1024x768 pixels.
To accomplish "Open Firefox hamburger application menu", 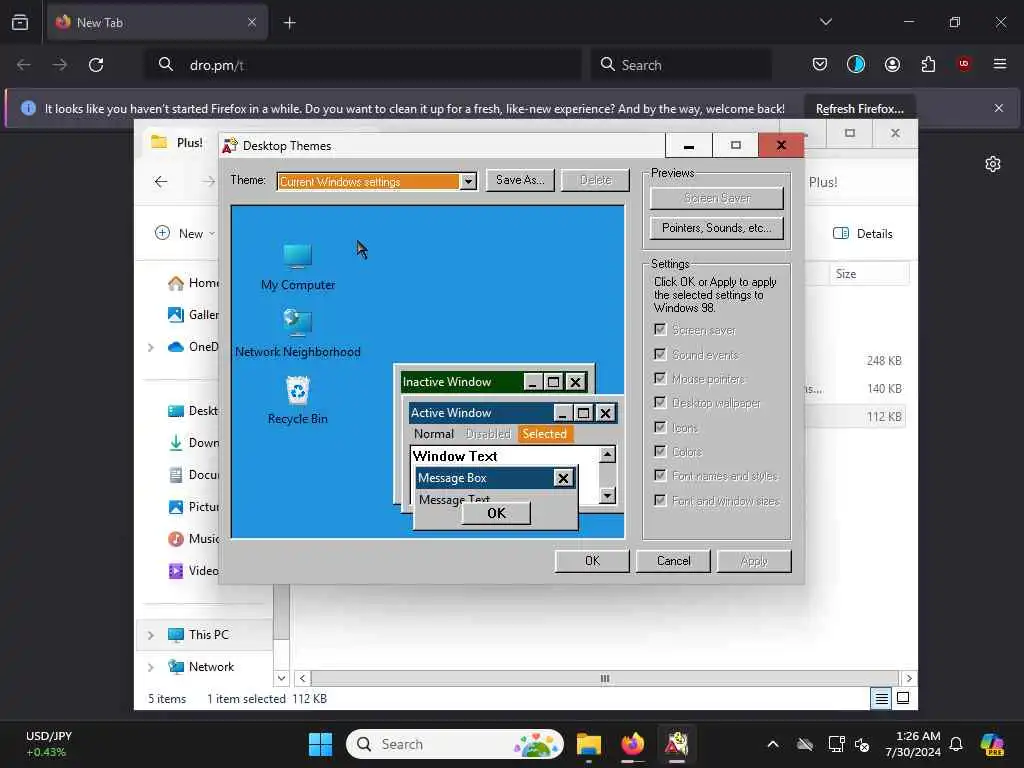I will [1000, 64].
